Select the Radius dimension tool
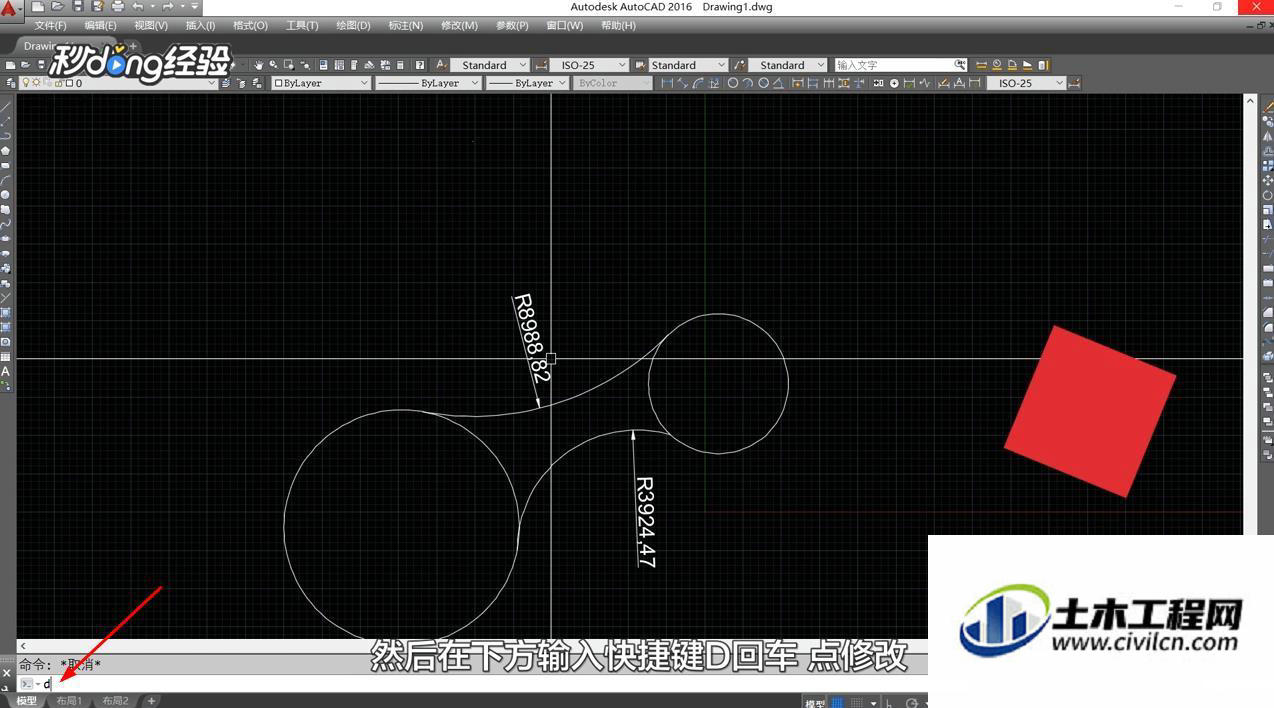This screenshot has width=1274, height=708. pyautogui.click(x=733, y=83)
